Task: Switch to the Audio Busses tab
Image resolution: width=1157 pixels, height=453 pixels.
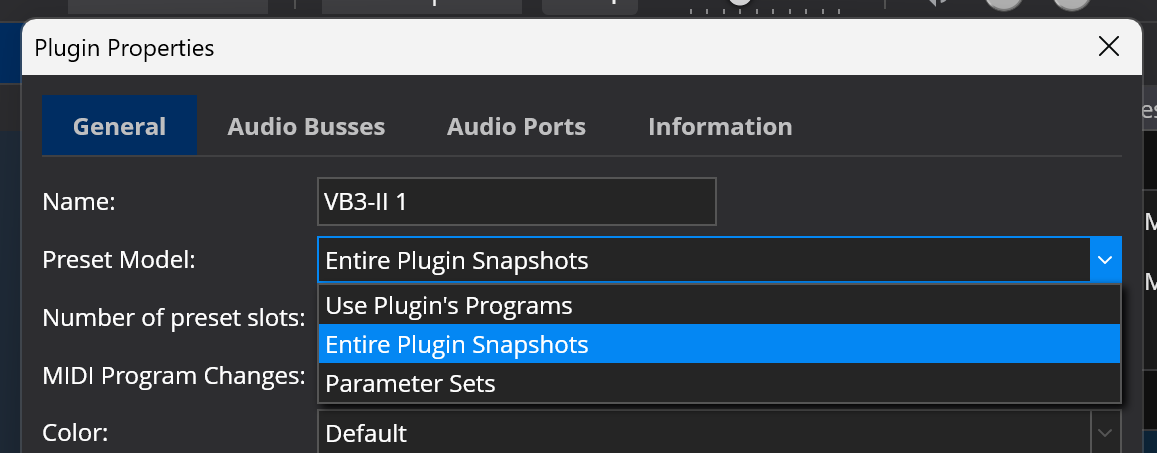Action: pyautogui.click(x=306, y=127)
